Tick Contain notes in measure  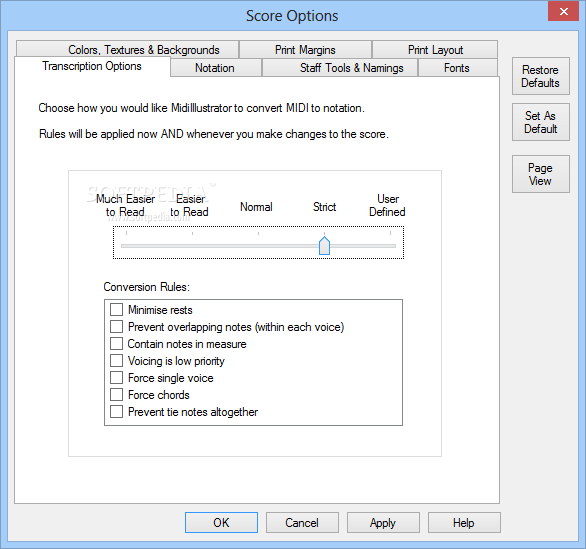click(117, 343)
